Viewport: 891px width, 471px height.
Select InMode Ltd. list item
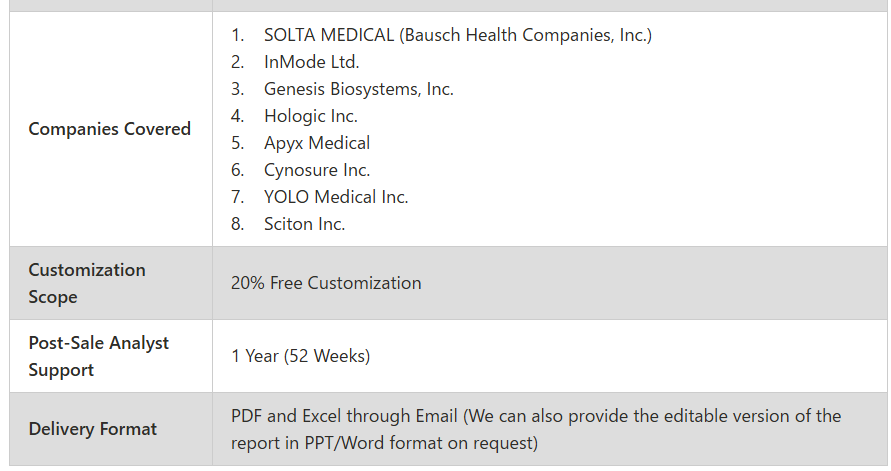coord(311,62)
